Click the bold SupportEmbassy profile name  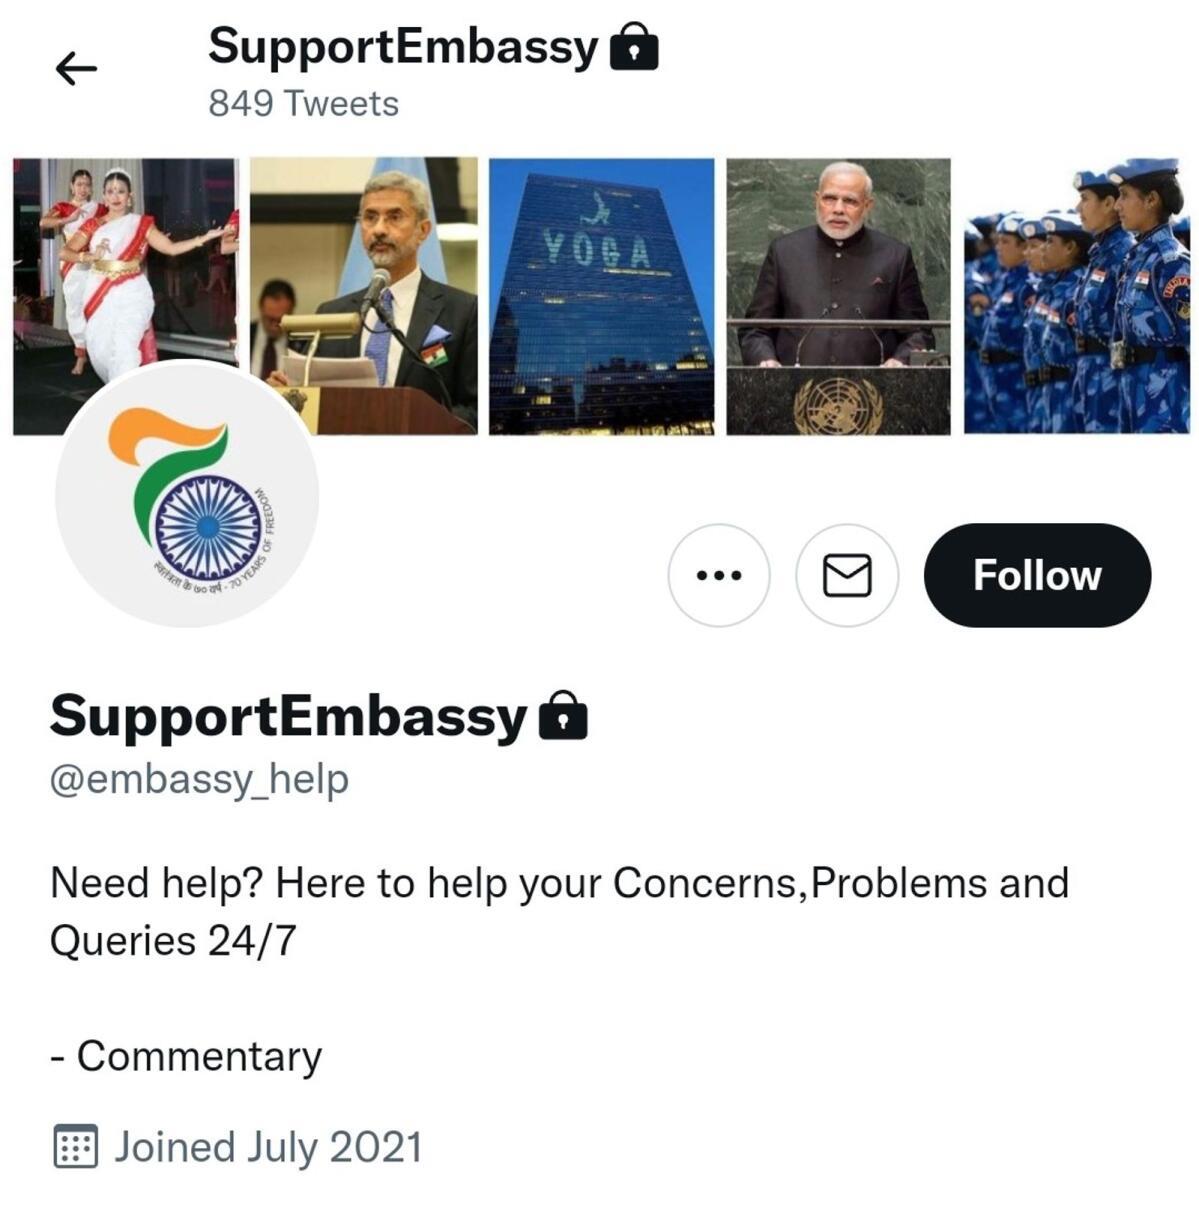(287, 716)
